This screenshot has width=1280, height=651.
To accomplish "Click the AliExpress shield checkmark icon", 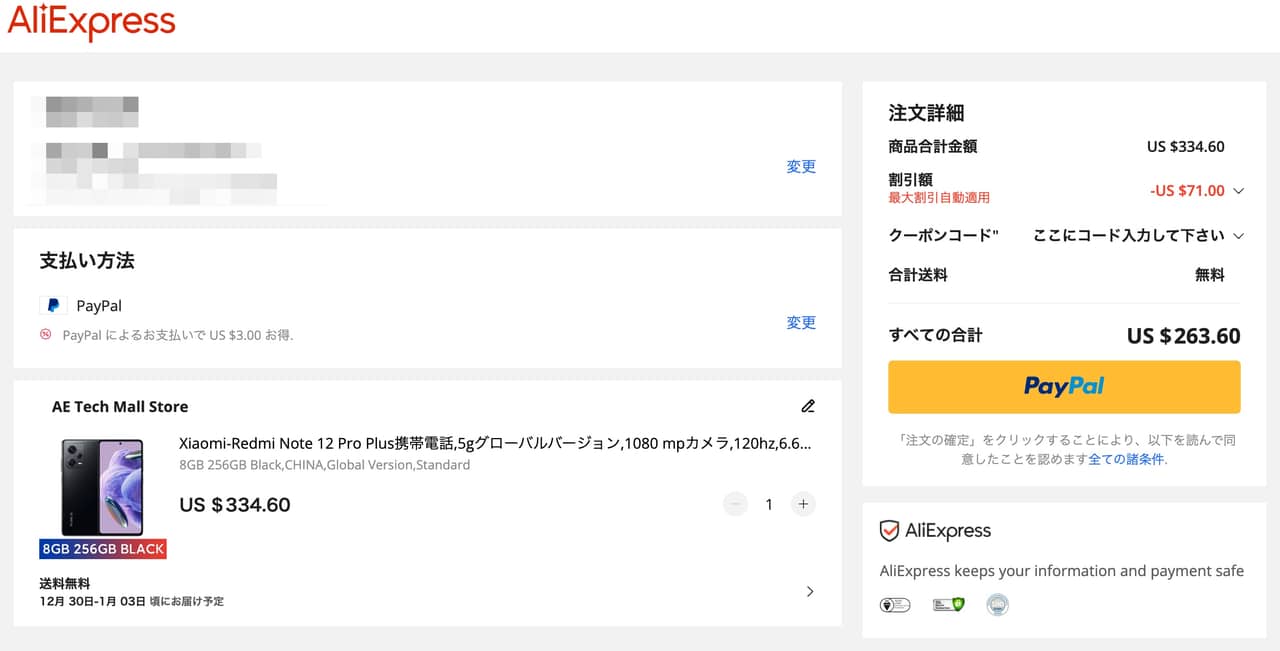I will 889,531.
